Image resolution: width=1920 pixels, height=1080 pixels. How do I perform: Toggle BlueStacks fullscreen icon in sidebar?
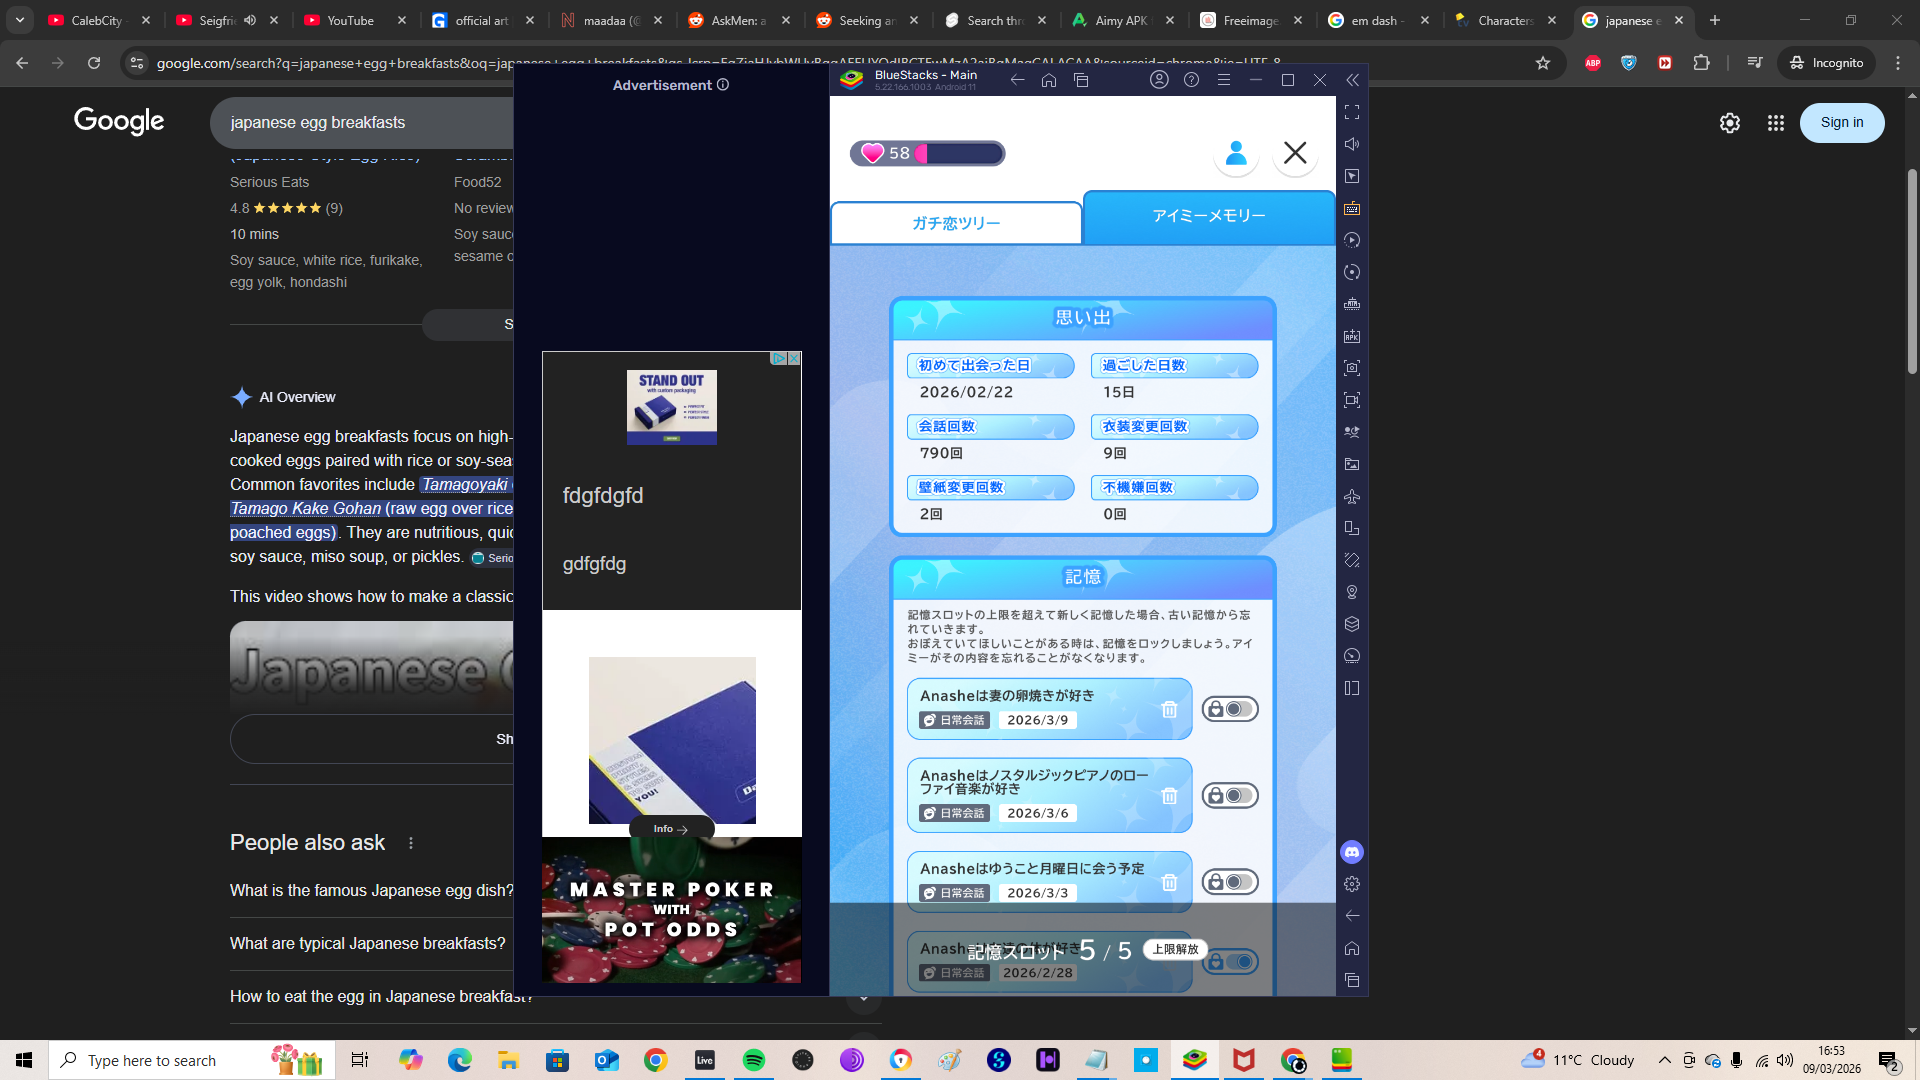pyautogui.click(x=1351, y=112)
